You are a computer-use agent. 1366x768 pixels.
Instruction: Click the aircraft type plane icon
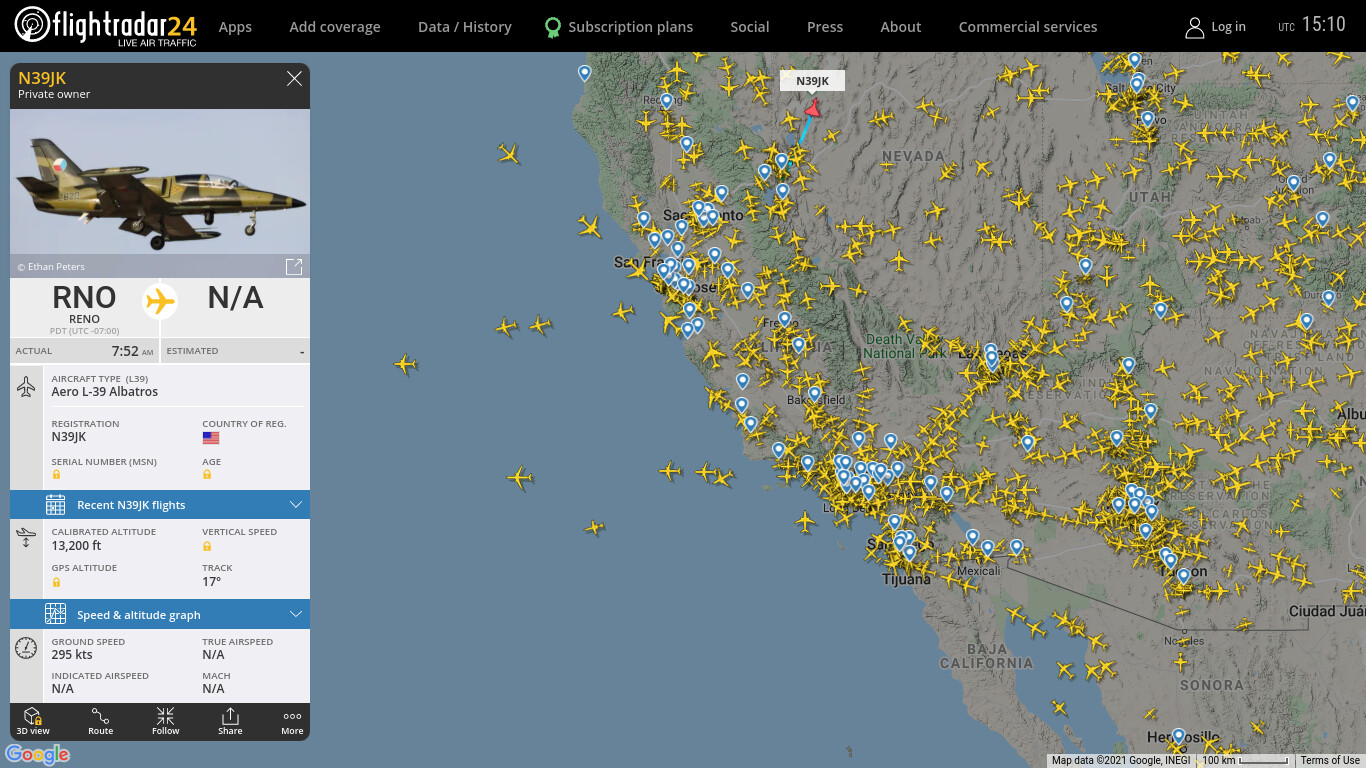click(x=26, y=387)
